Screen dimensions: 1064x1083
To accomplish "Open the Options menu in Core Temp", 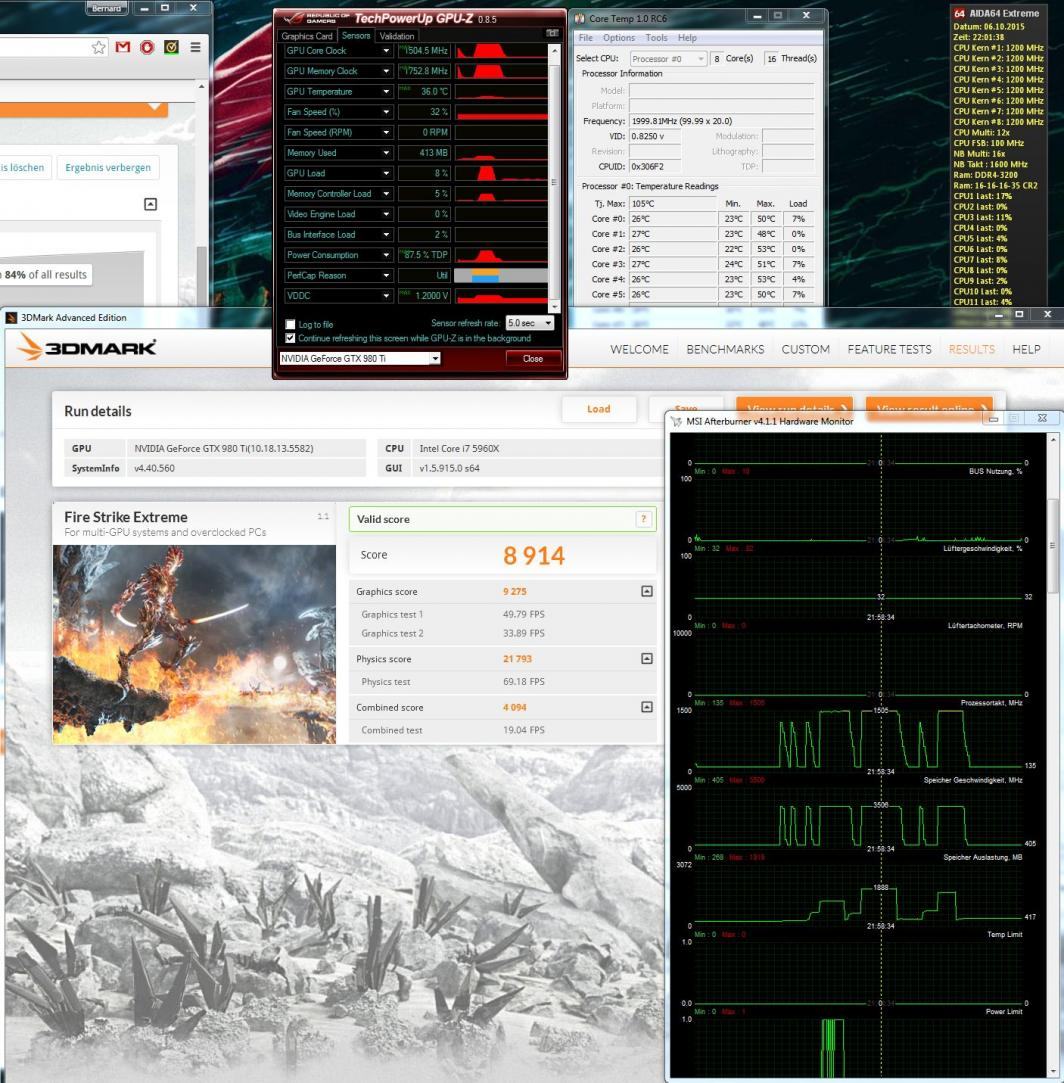I will click(618, 37).
